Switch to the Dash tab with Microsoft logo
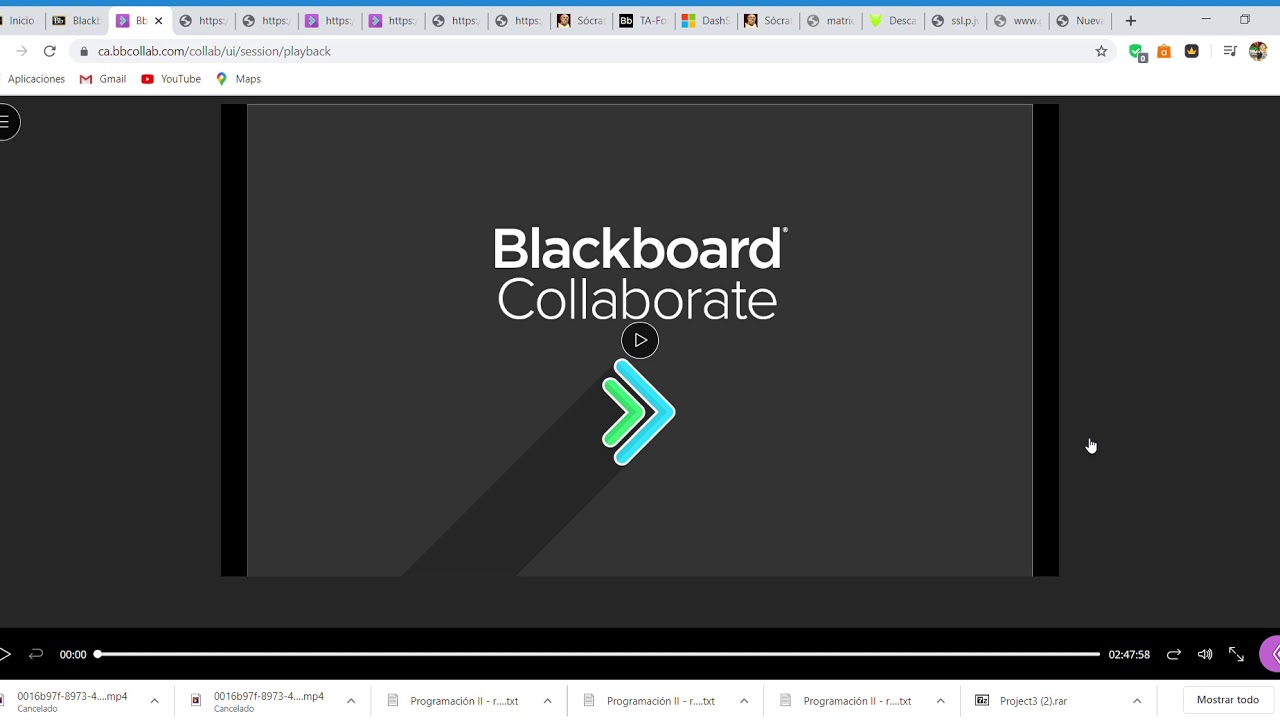 tap(706, 20)
